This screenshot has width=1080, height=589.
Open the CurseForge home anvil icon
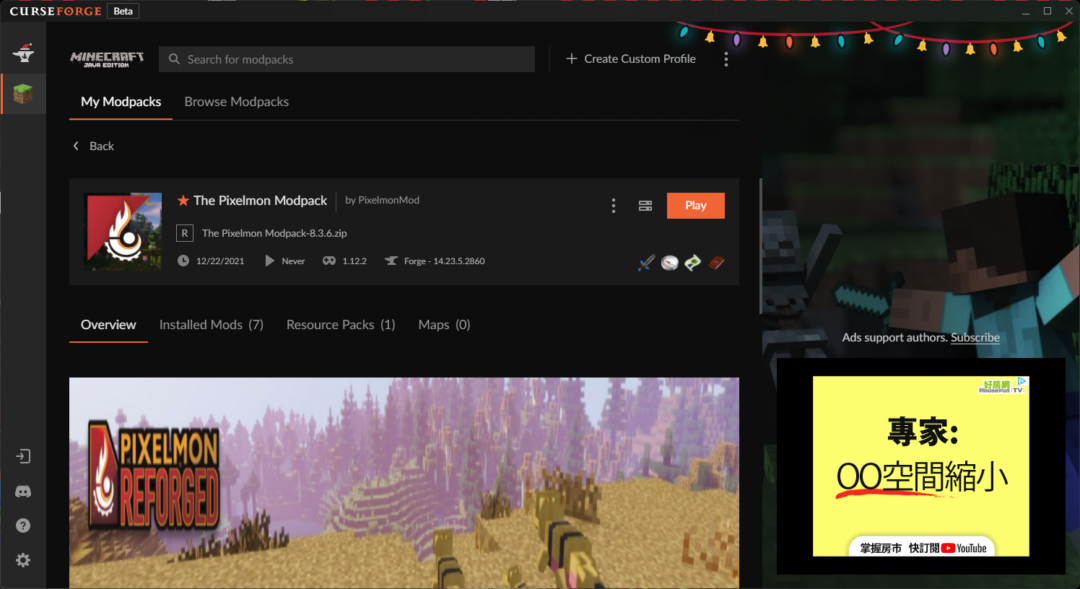tap(23, 52)
